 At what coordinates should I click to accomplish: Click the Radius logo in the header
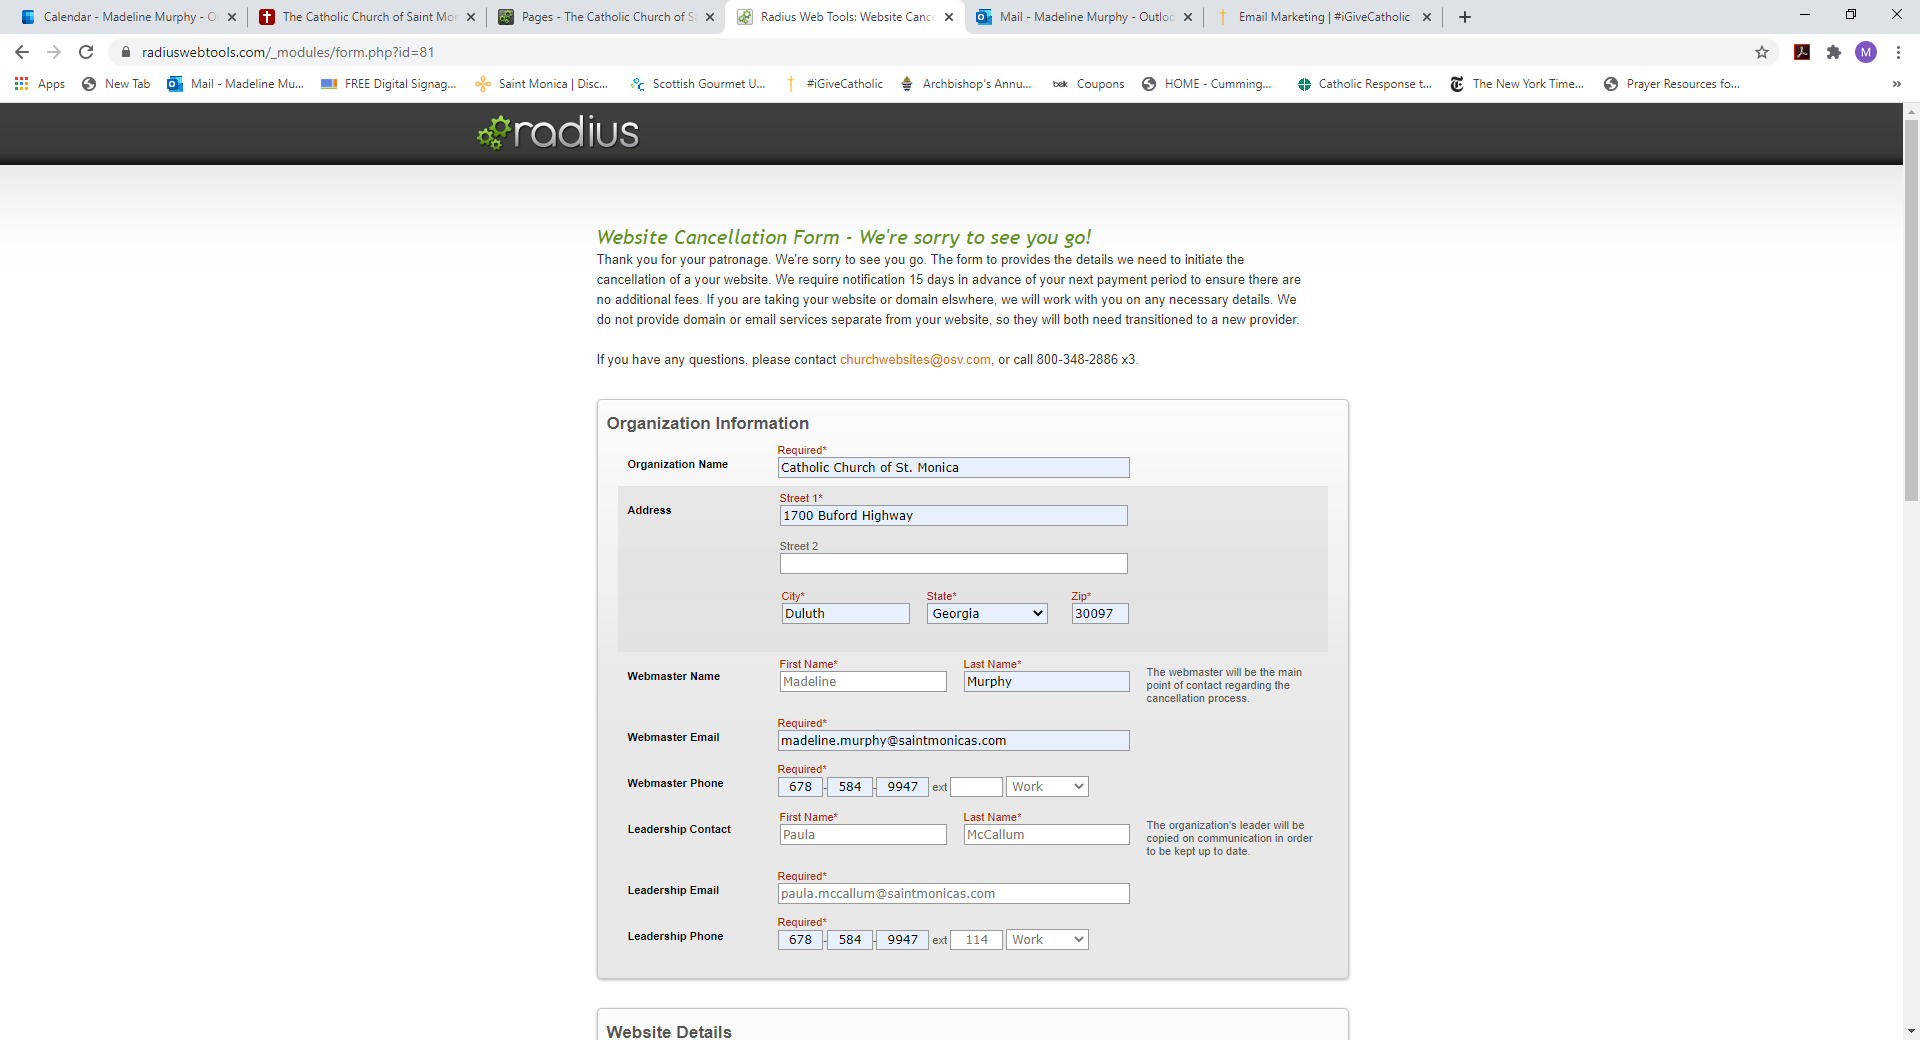pos(558,132)
